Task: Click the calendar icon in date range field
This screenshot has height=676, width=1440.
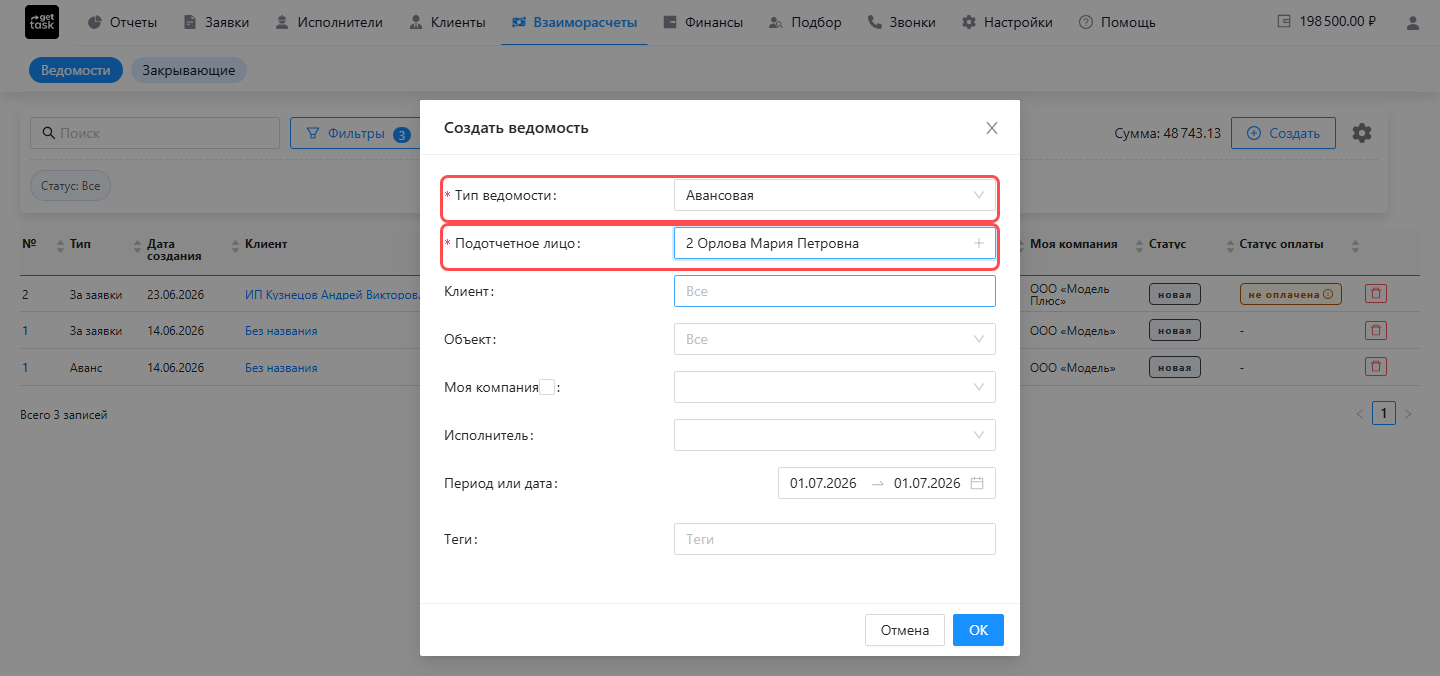Action: click(977, 483)
